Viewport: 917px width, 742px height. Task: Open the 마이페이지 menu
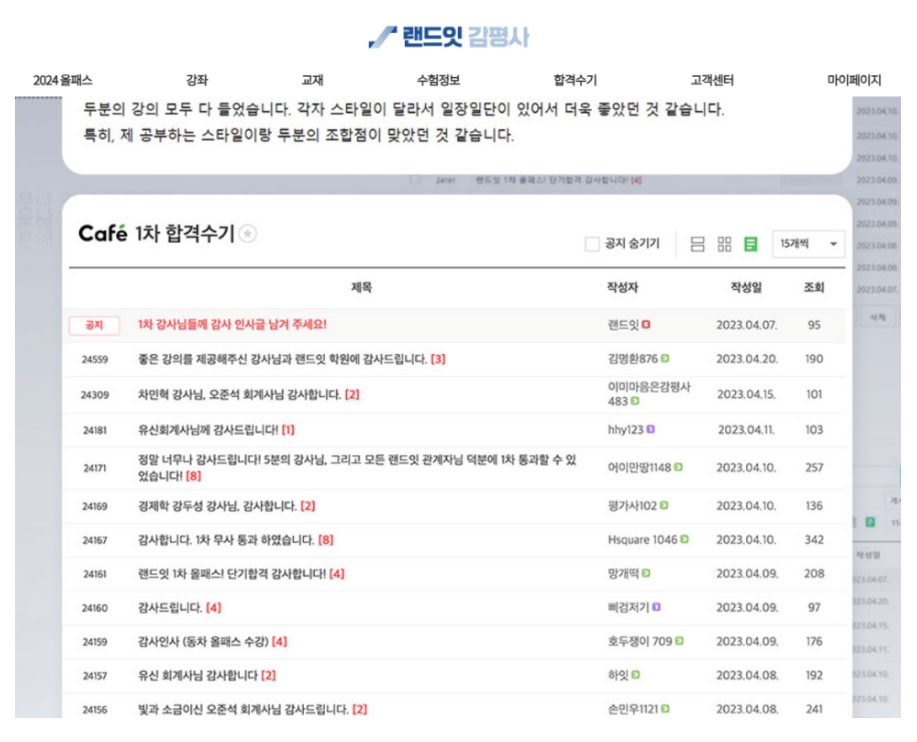pyautogui.click(x=854, y=80)
